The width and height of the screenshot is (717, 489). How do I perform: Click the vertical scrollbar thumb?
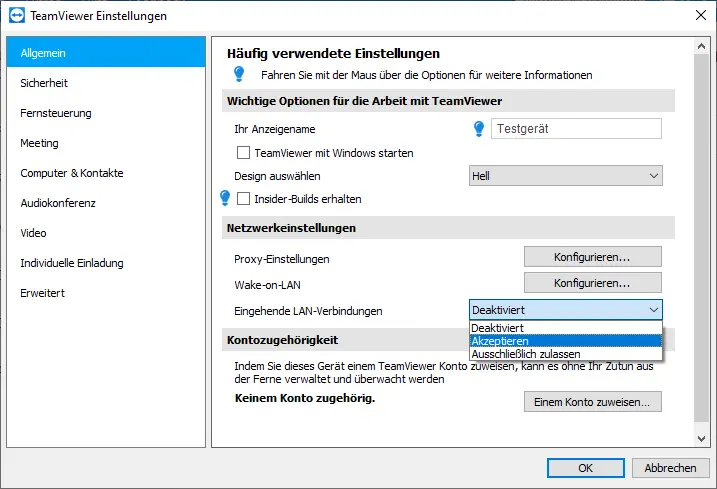tap(701, 238)
